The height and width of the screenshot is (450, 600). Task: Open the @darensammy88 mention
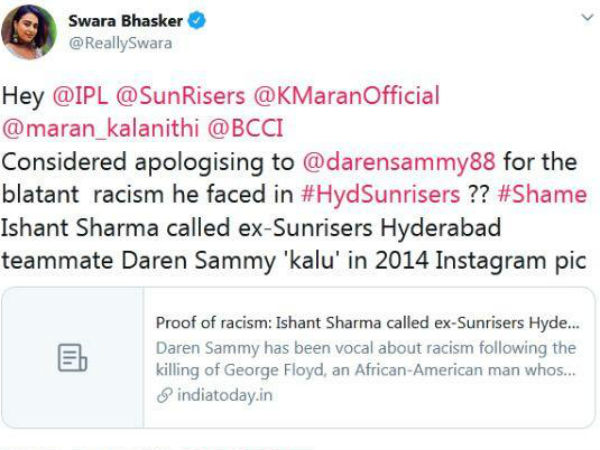click(x=399, y=162)
